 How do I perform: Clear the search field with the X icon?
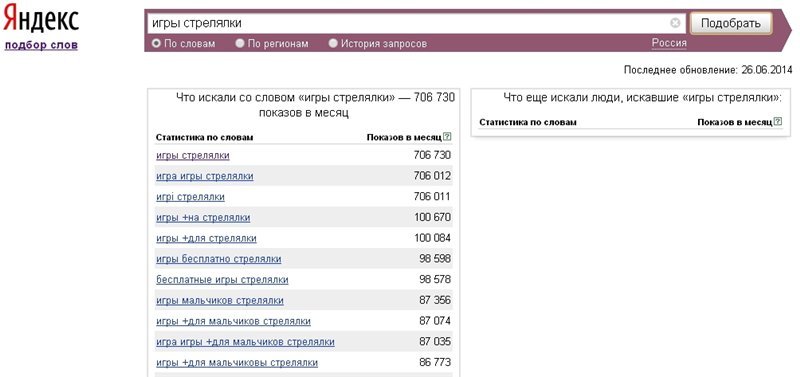coord(675,23)
